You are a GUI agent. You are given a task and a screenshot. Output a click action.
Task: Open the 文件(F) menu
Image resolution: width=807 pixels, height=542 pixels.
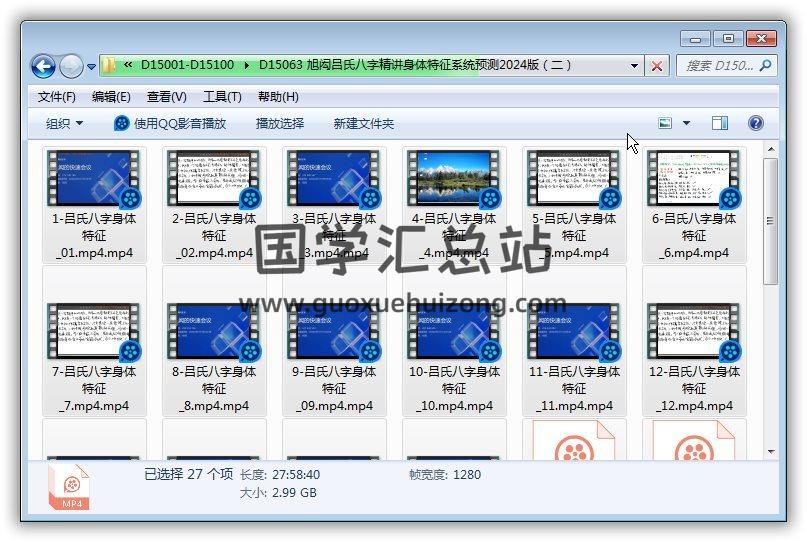pyautogui.click(x=57, y=96)
